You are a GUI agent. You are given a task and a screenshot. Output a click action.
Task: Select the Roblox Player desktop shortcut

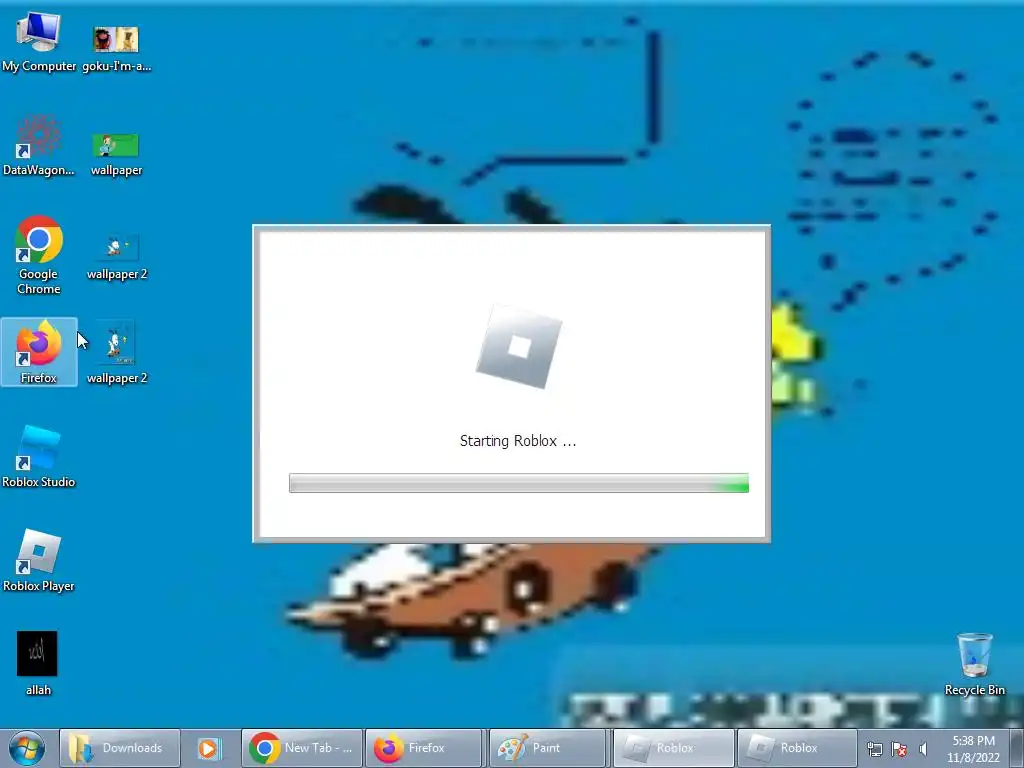39,560
